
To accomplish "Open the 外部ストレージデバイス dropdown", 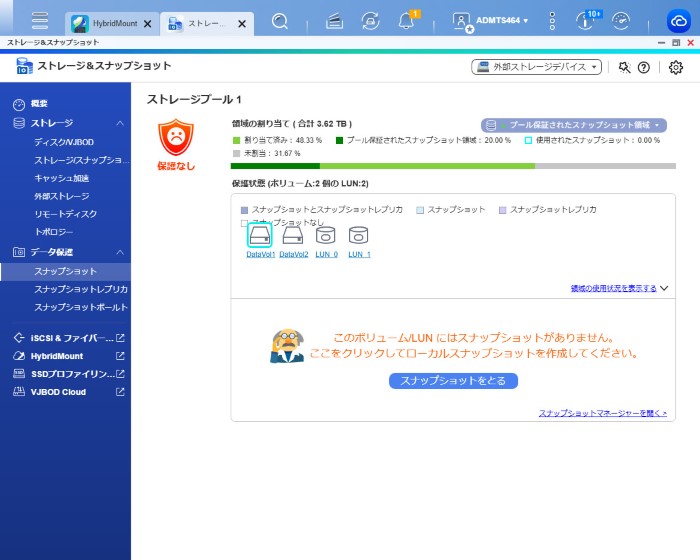I will [537, 67].
